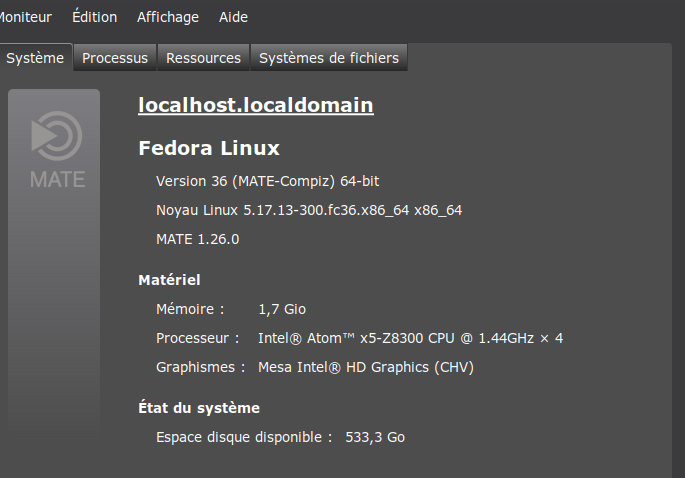Switch to the Processus tab
Image resolution: width=685 pixels, height=478 pixels.
115,58
